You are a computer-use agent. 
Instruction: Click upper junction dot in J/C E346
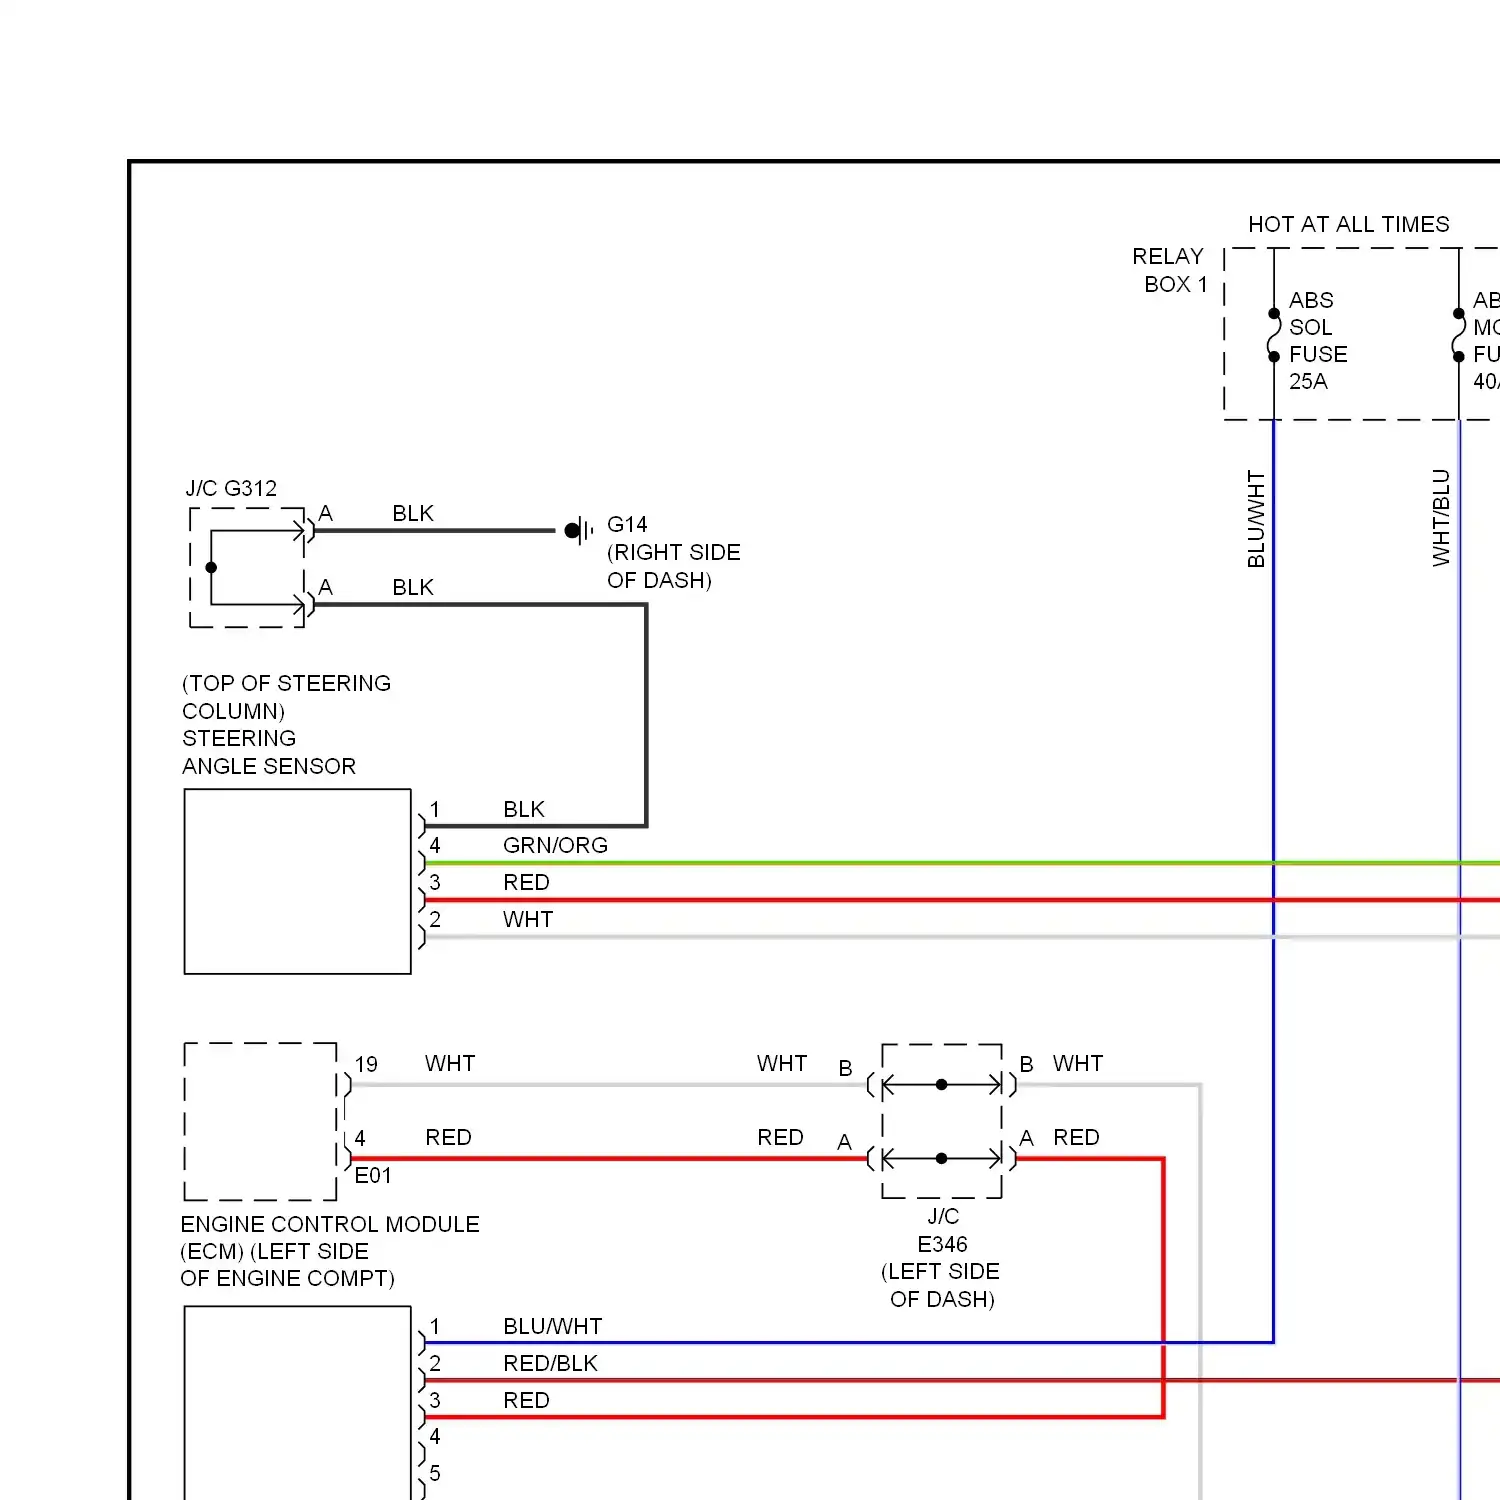coord(941,1084)
